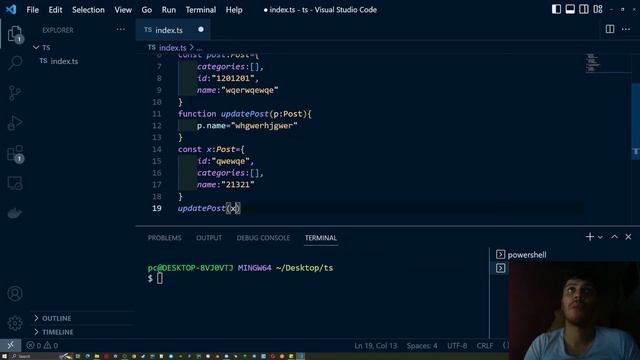640x360 pixels.
Task: Change encoding via UTF-8 status item
Action: tap(457, 346)
